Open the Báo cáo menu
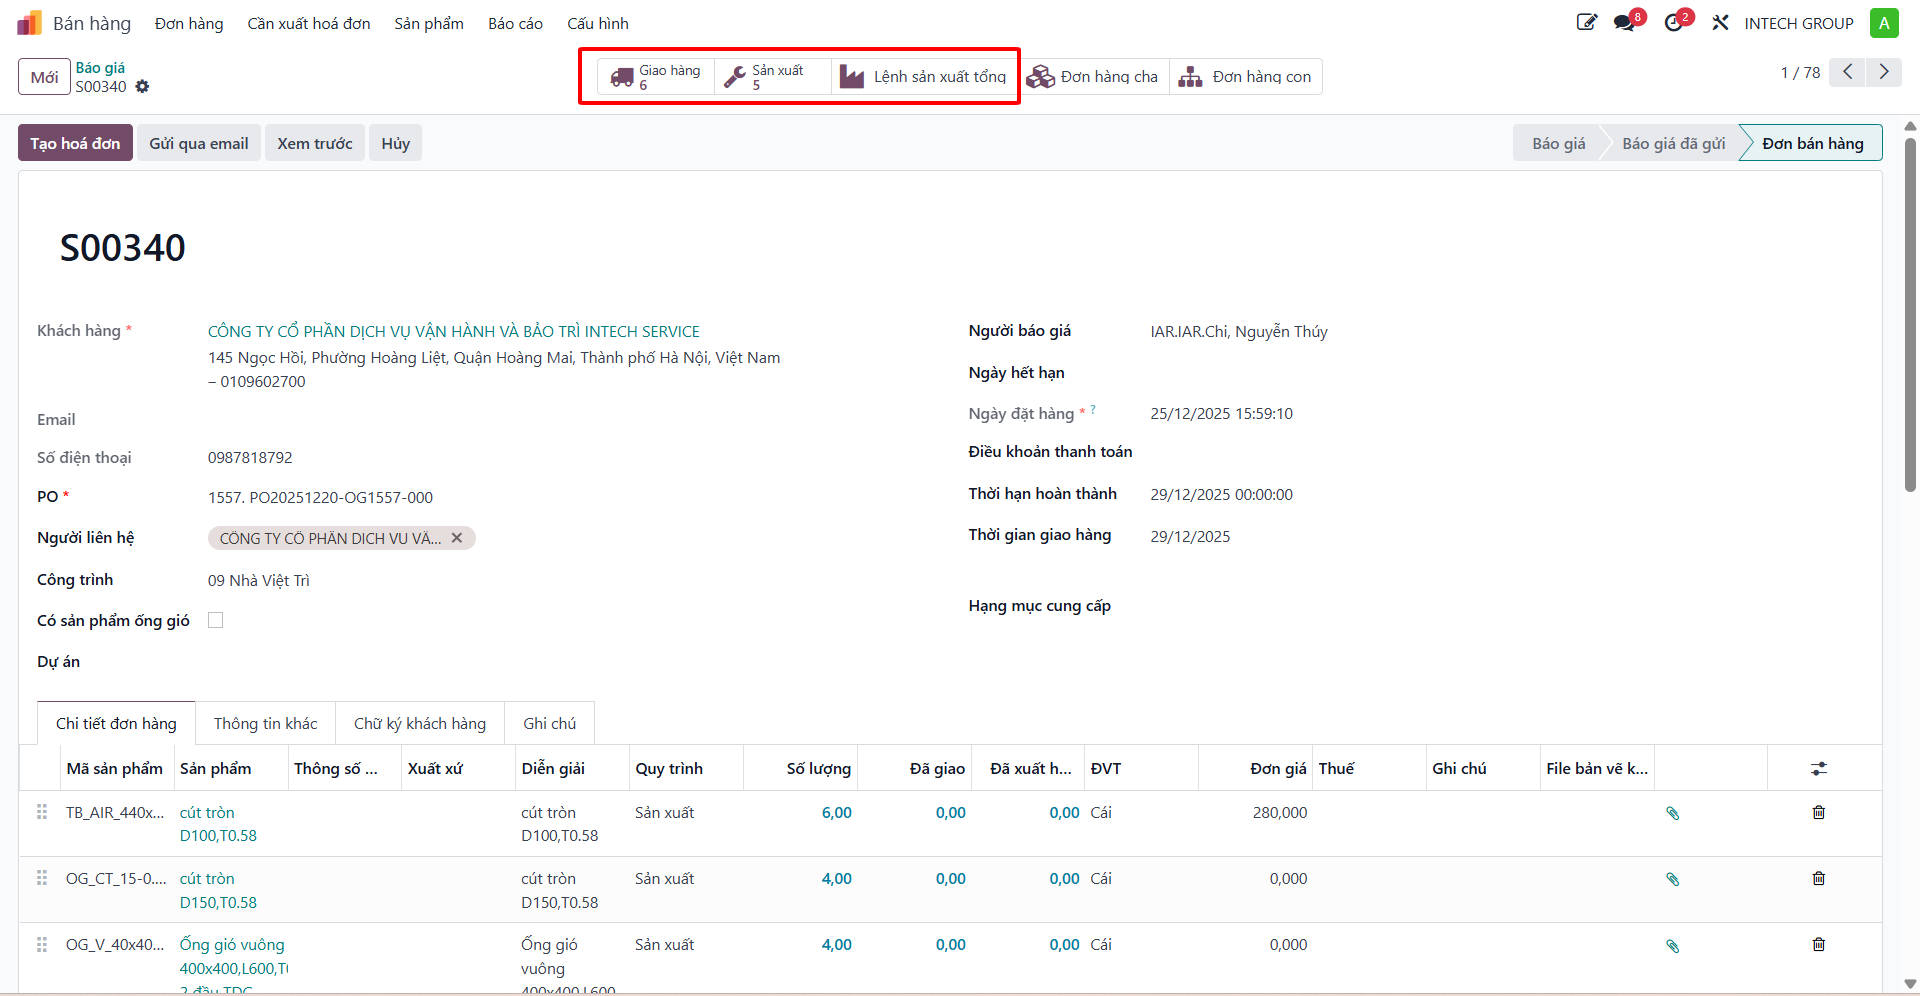The image size is (1920, 996). pos(515,23)
